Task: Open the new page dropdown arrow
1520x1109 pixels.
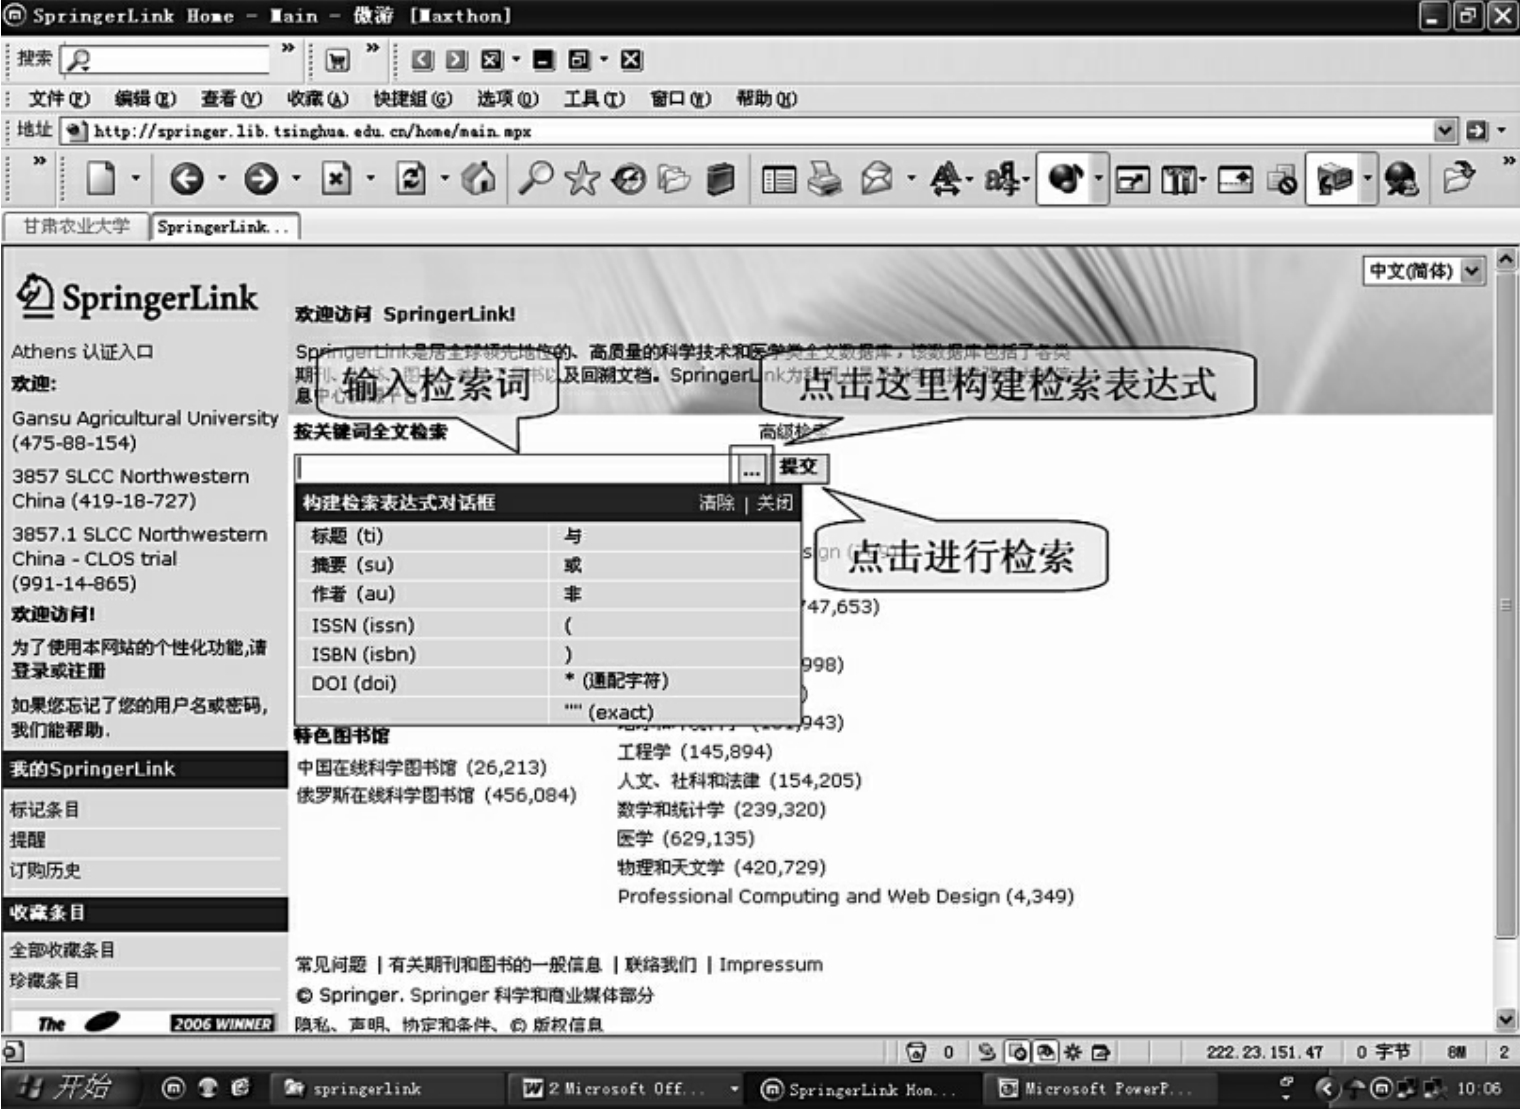Action: pyautogui.click(x=136, y=179)
